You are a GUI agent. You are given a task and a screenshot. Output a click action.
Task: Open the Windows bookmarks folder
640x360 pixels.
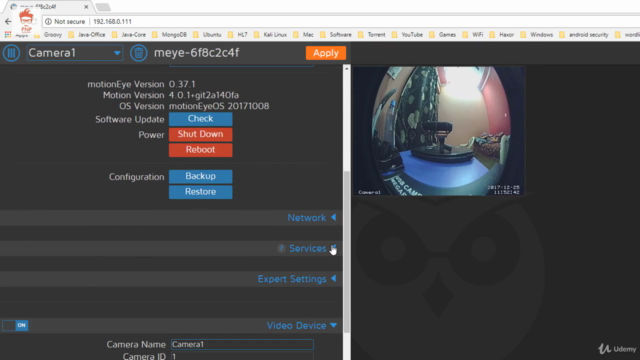click(536, 35)
